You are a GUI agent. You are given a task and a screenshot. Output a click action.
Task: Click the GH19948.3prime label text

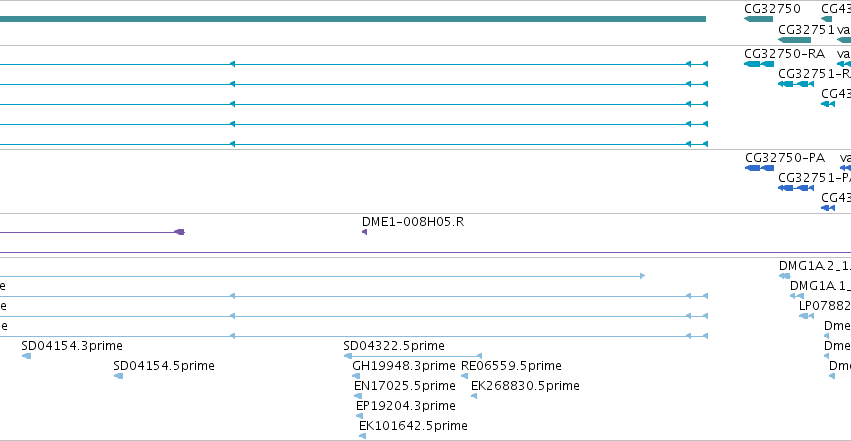[x=404, y=366]
